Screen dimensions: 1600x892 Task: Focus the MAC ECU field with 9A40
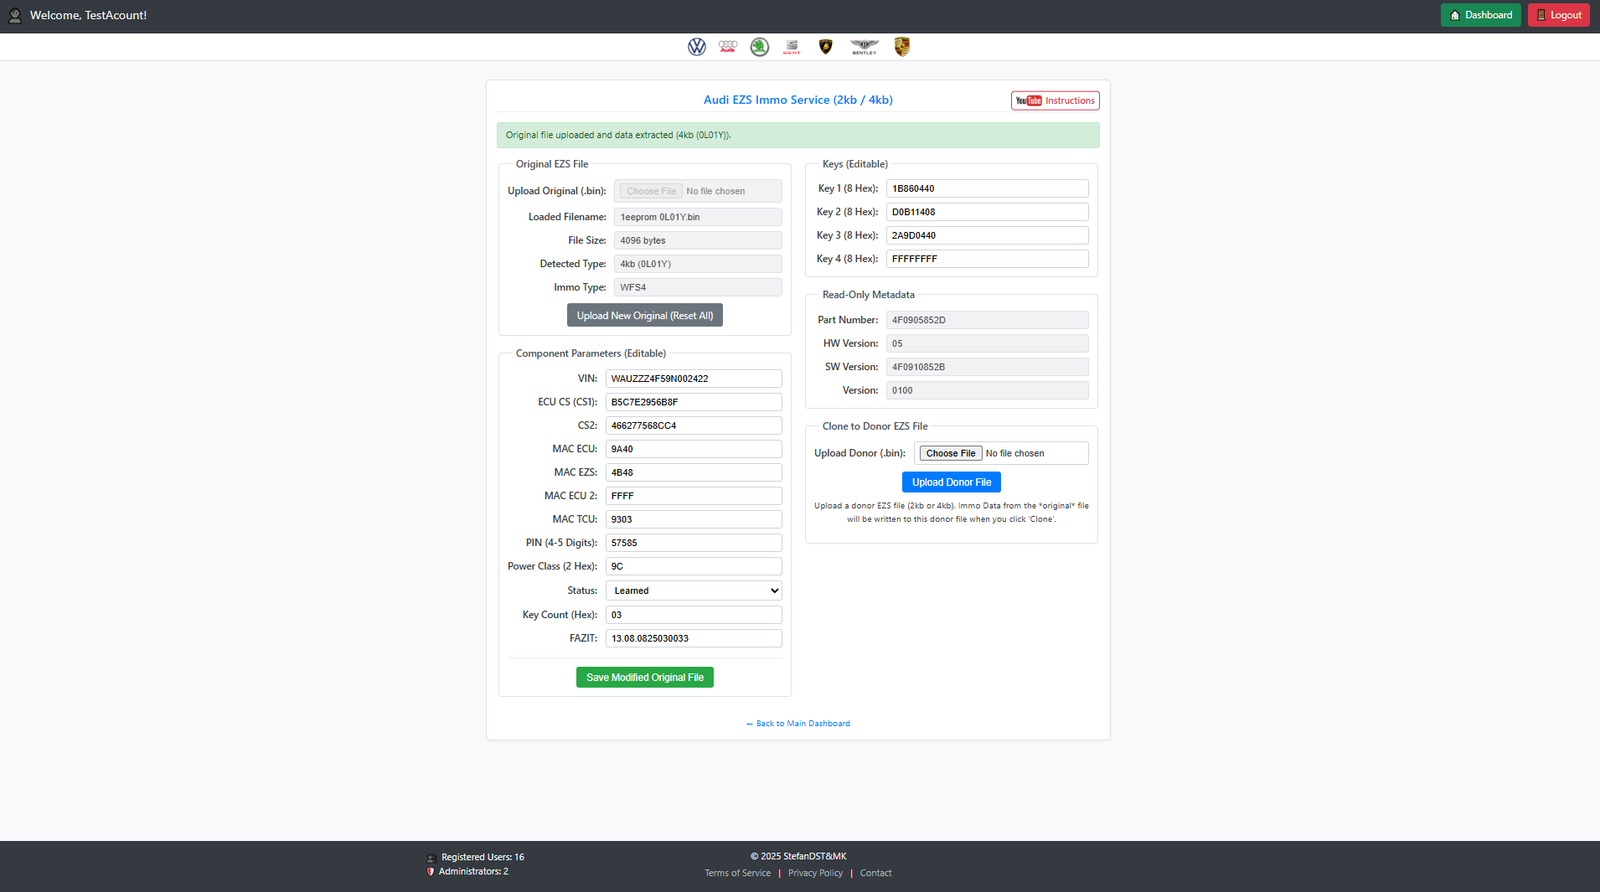[694, 449]
